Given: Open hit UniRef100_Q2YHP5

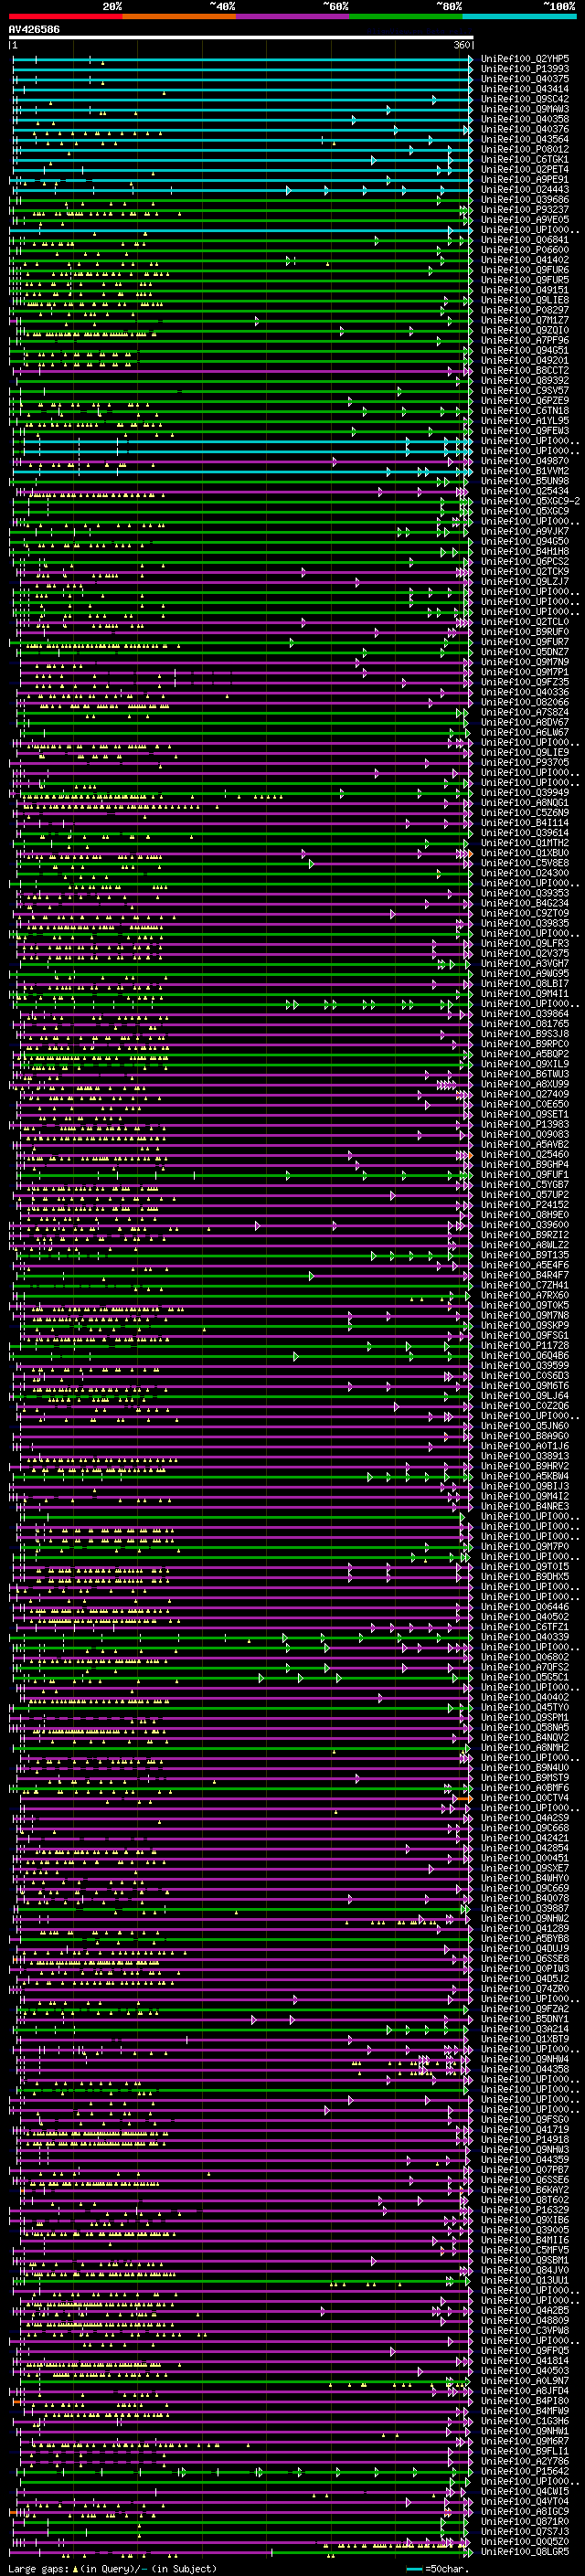Looking at the screenshot, I should pos(525,59).
